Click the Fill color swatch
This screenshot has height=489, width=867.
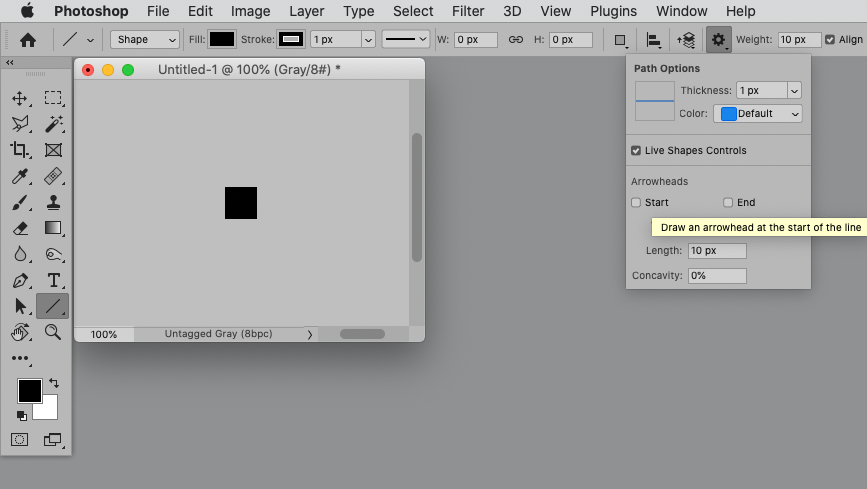coord(222,39)
